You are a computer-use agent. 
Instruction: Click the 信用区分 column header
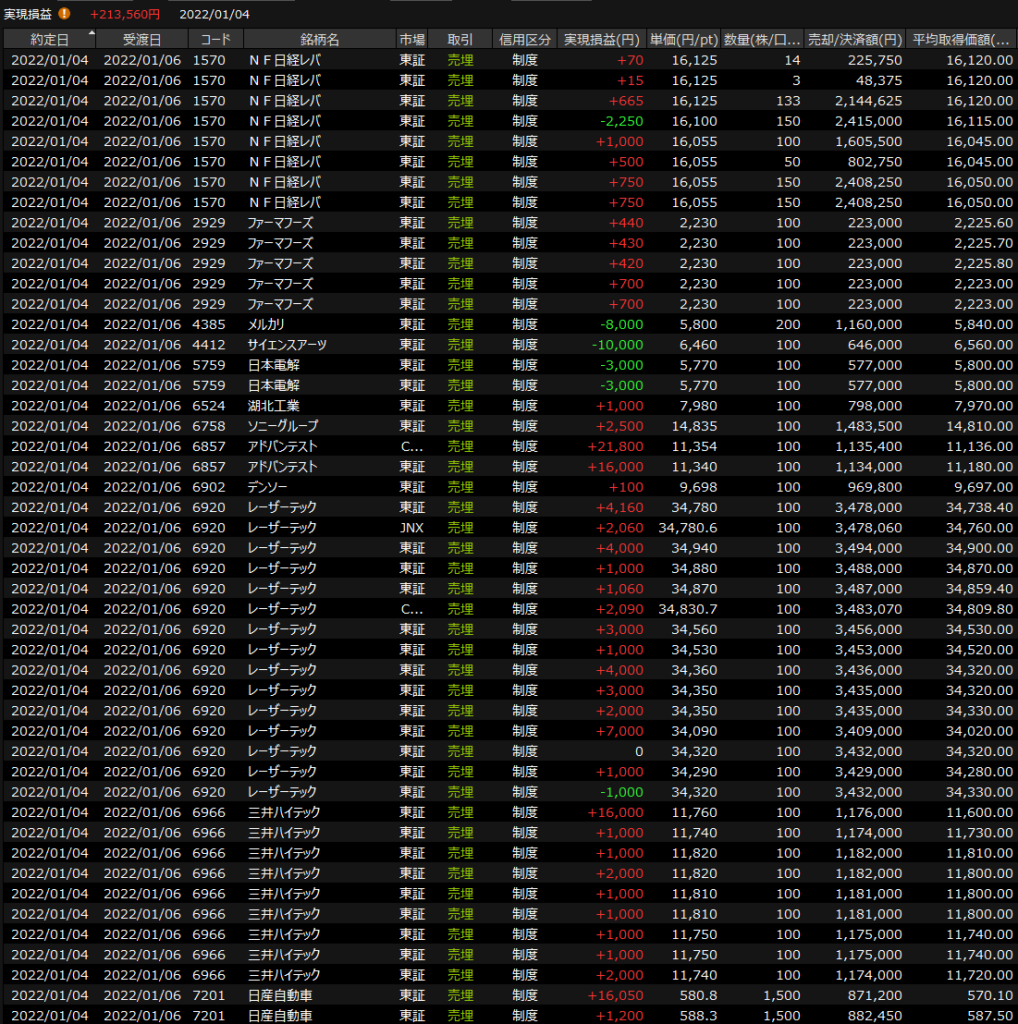click(x=524, y=39)
